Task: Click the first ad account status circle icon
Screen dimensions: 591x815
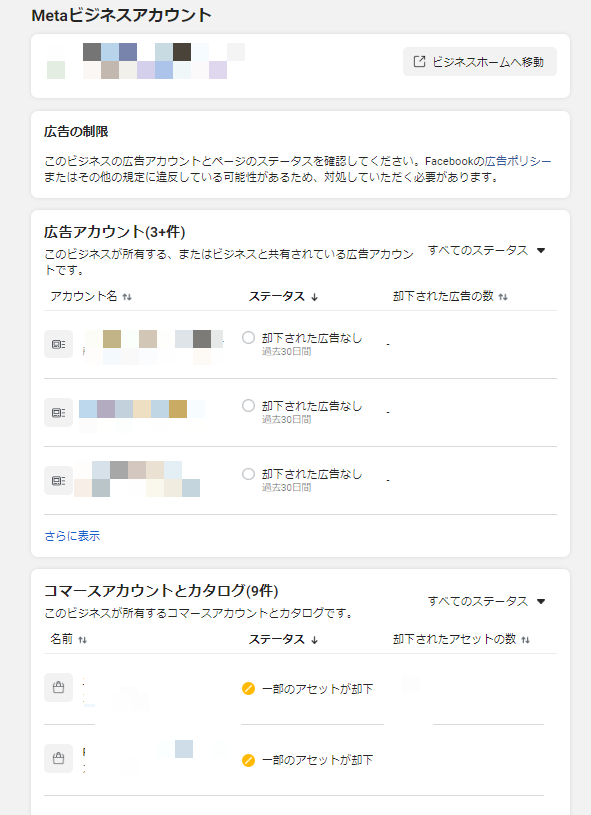Action: 248,338
